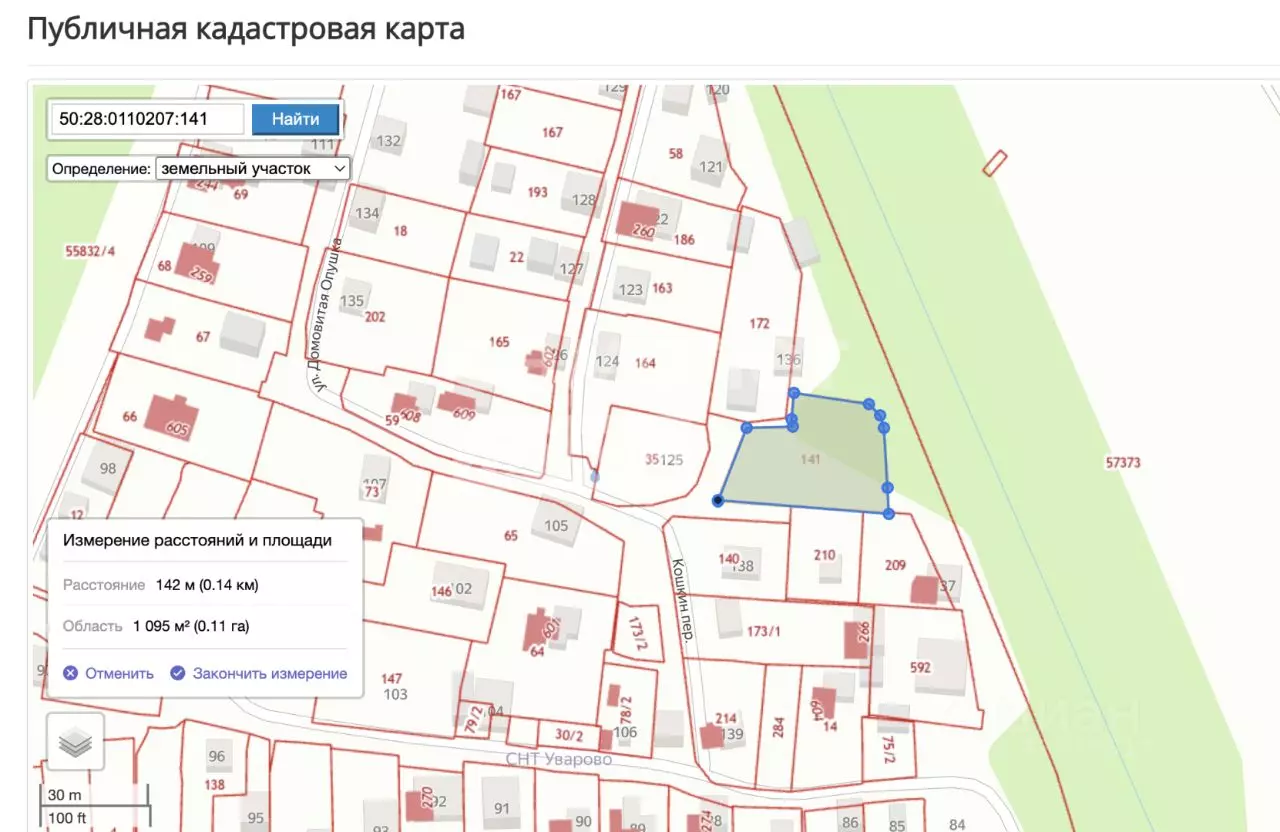
Task: Click parcel 165 on the map
Action: coord(499,342)
